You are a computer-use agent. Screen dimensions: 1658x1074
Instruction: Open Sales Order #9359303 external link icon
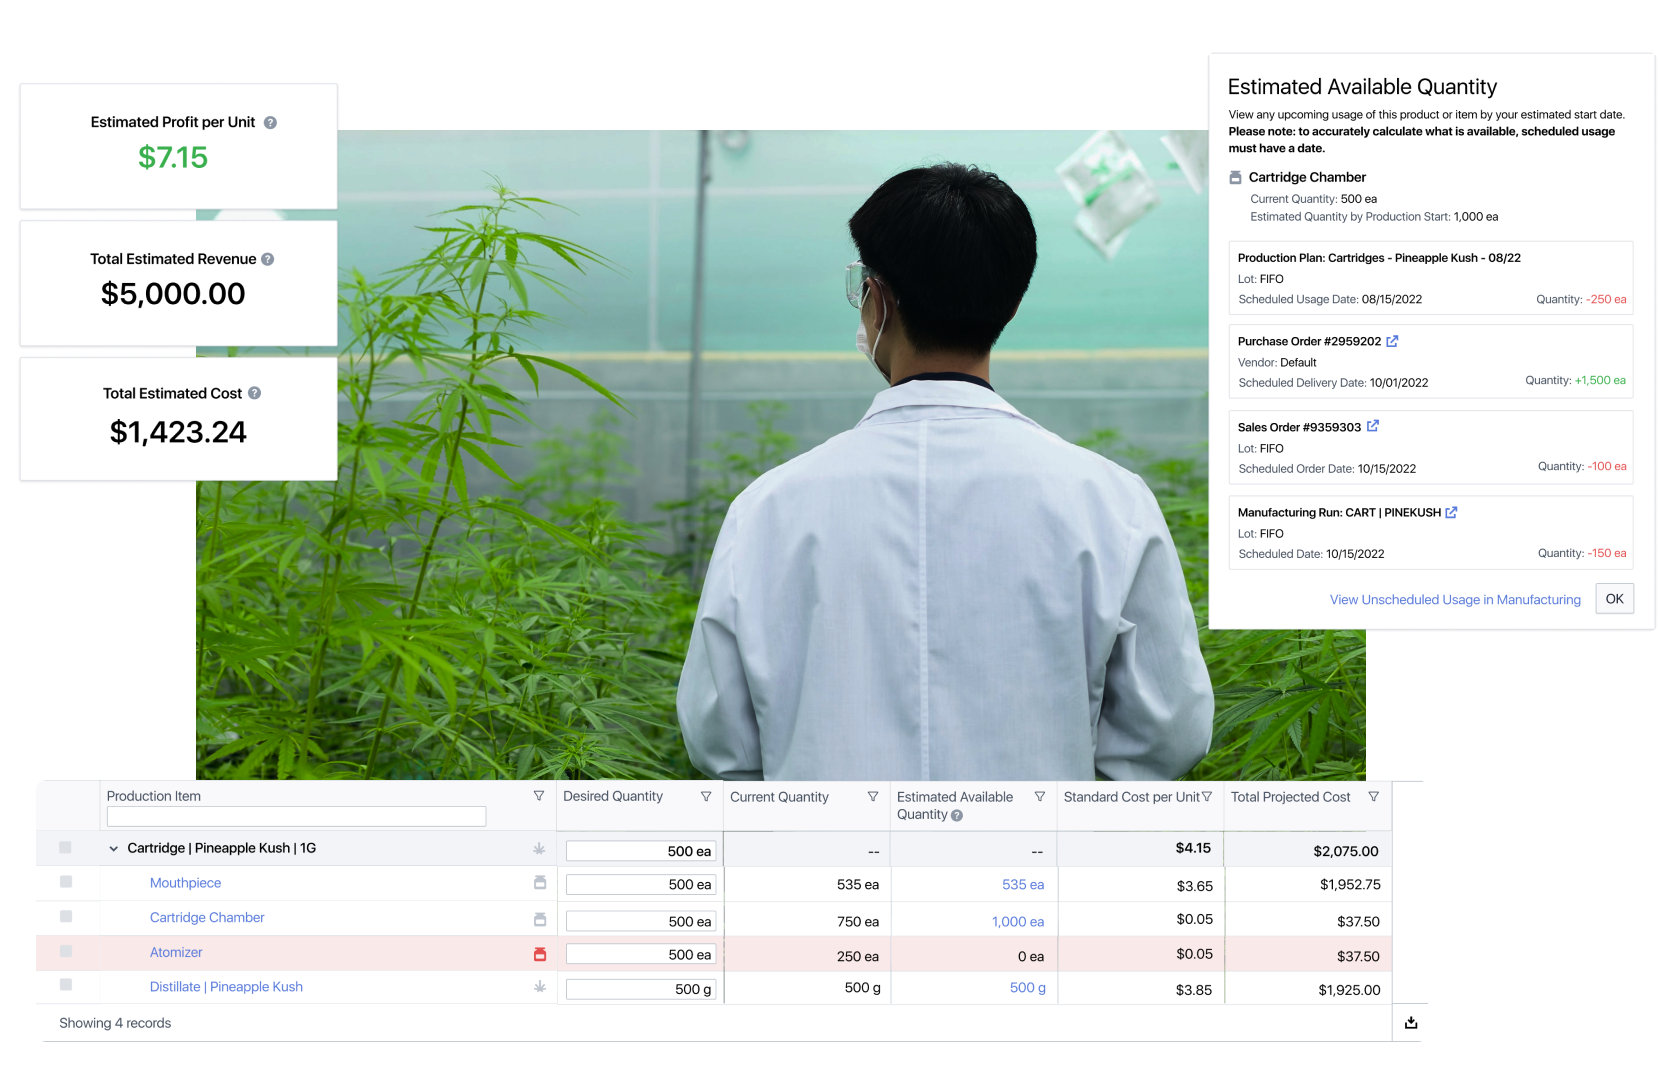coord(1373,426)
